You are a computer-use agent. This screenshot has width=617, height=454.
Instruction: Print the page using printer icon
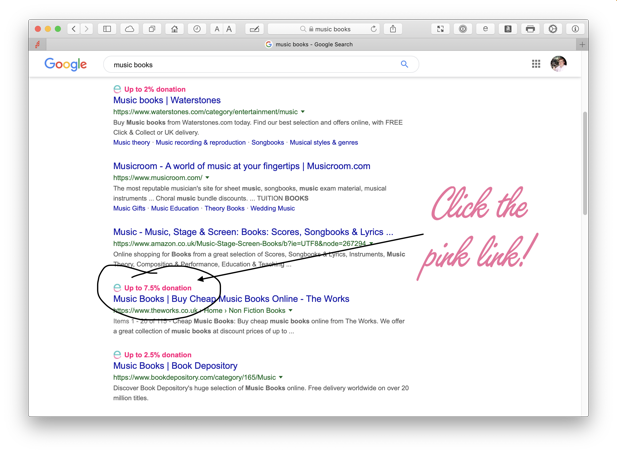(x=530, y=29)
